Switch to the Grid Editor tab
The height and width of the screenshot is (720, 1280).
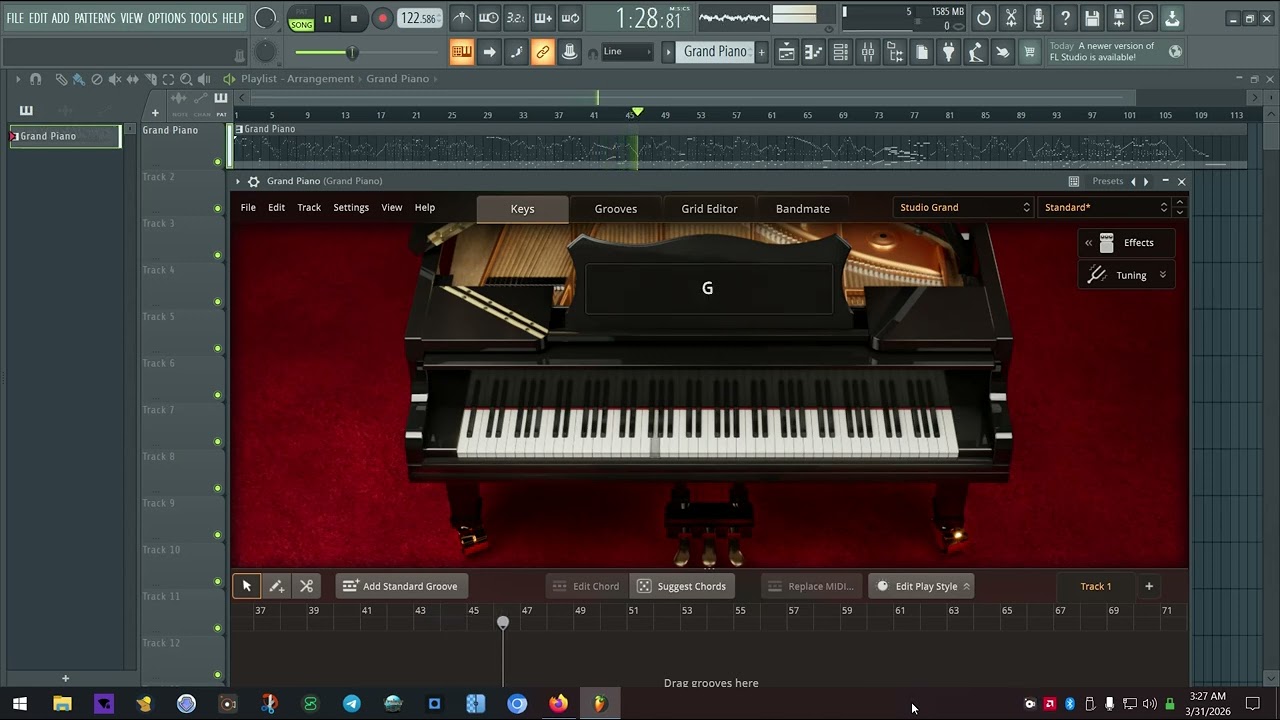coord(709,208)
